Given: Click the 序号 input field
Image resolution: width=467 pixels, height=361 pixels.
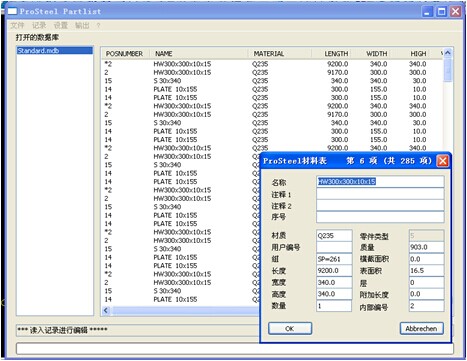Looking at the screenshot, I should 380,217.
